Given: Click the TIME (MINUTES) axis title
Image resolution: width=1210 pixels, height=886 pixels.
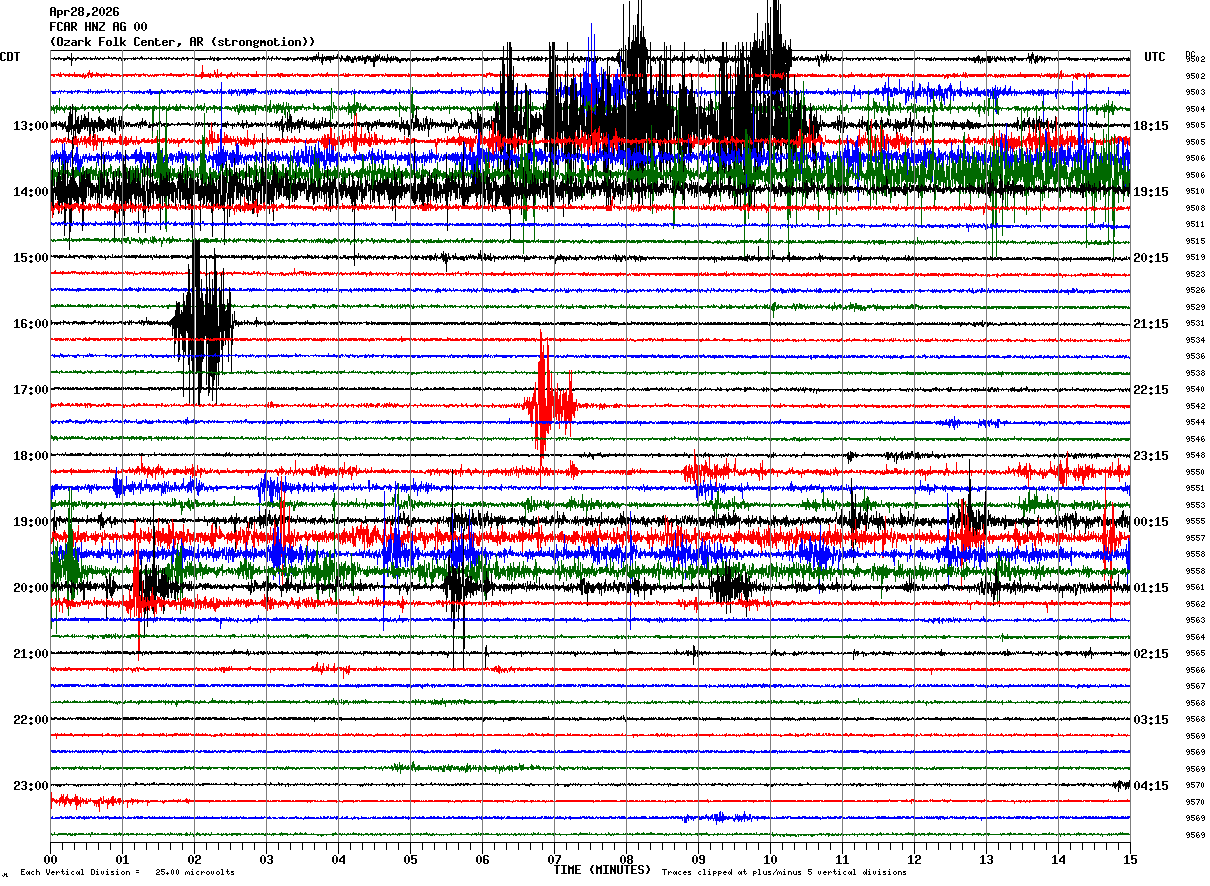Looking at the screenshot, I should pyautogui.click(x=602, y=870).
